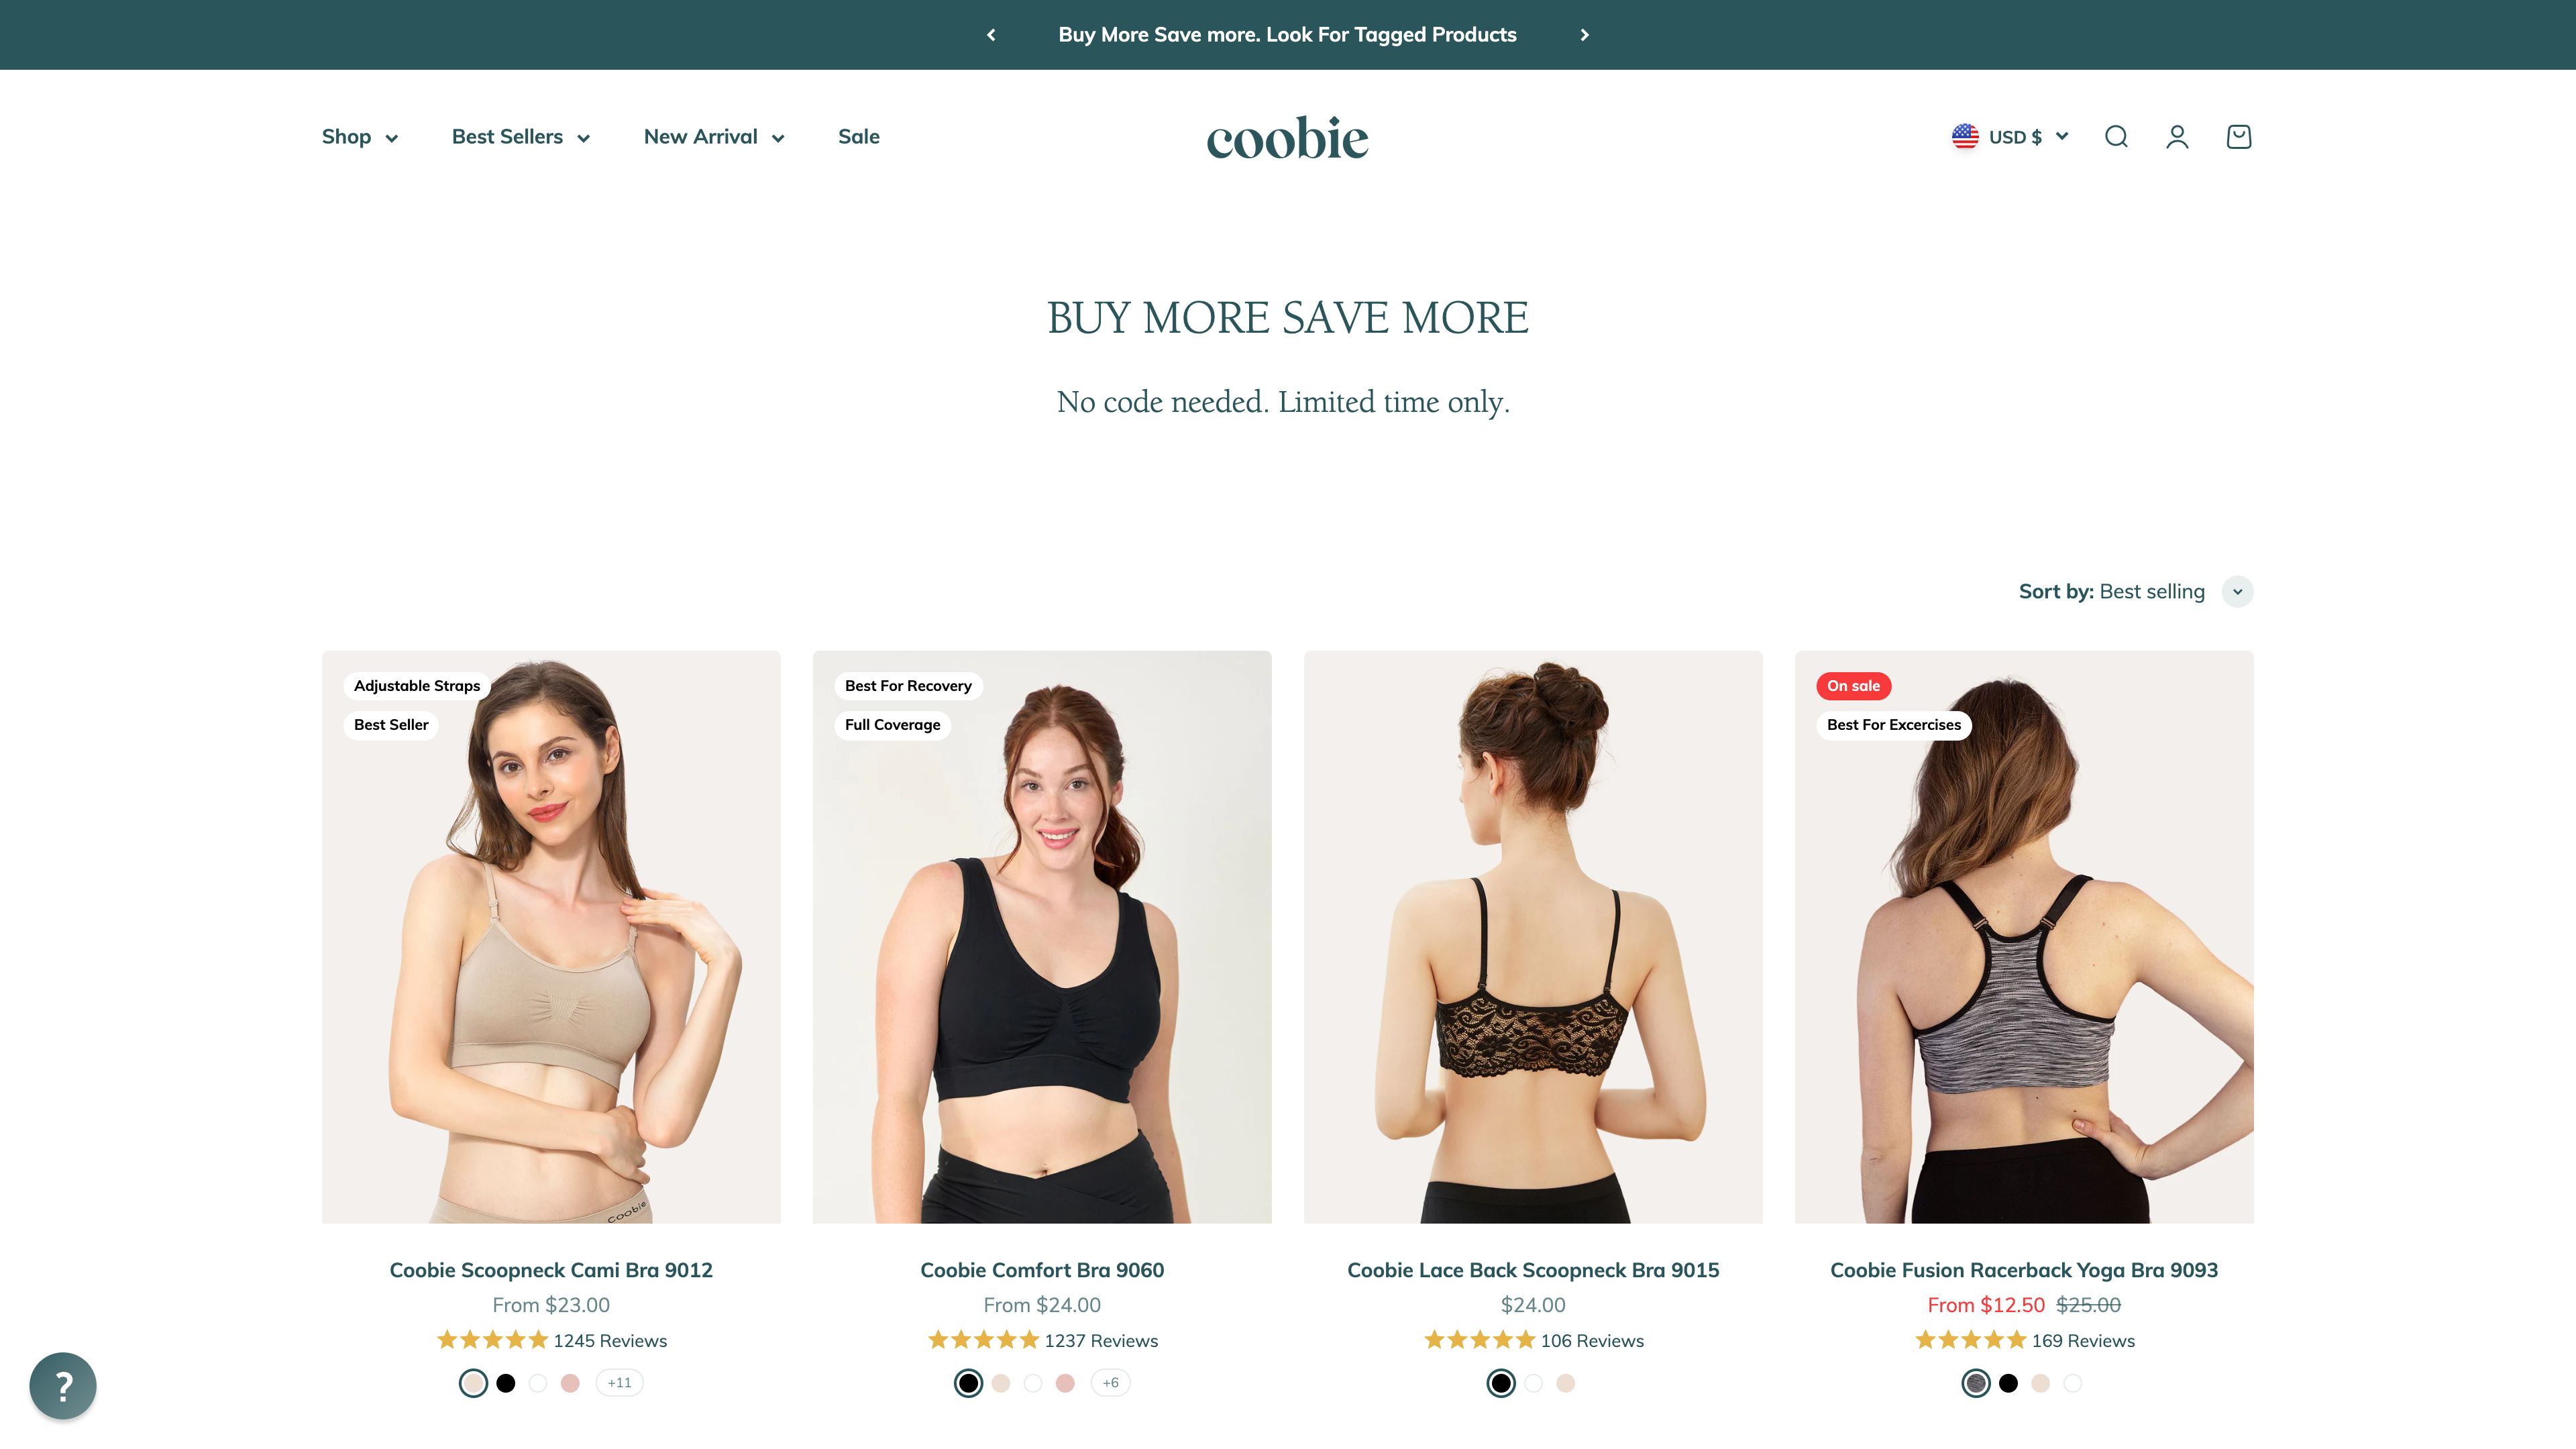The width and height of the screenshot is (2576, 1449).
Task: Show +11 more colors for Cami Bra
Action: 619,1383
